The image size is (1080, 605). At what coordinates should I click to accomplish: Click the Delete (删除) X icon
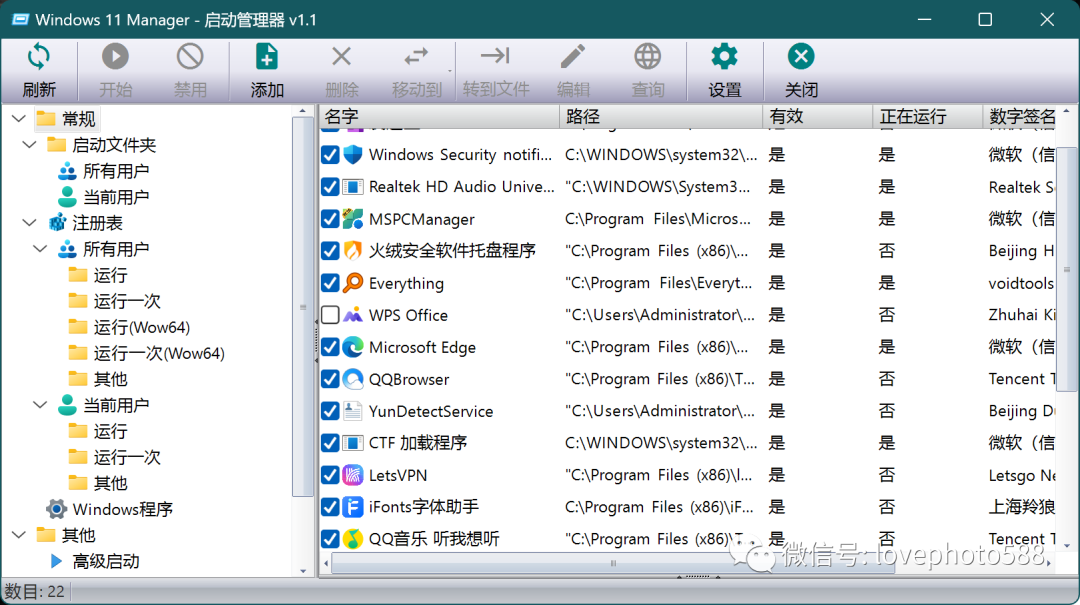coord(342,57)
